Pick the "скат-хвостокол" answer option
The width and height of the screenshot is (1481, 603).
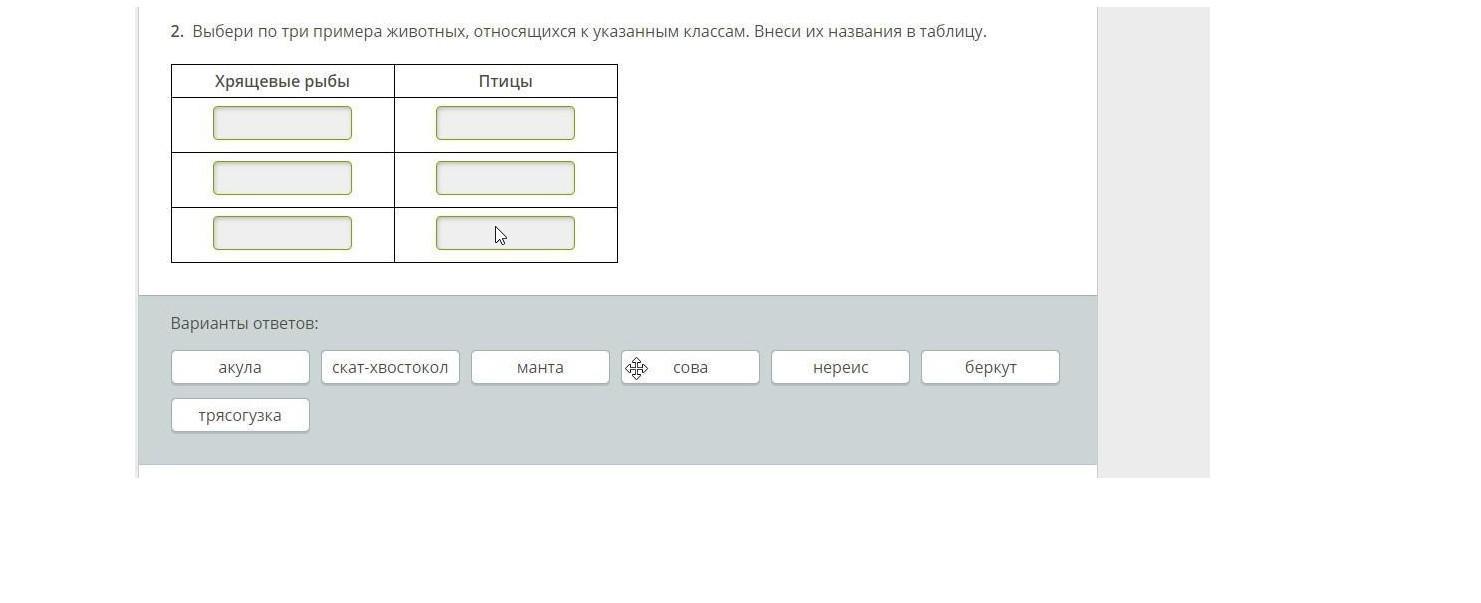pyautogui.click(x=390, y=367)
